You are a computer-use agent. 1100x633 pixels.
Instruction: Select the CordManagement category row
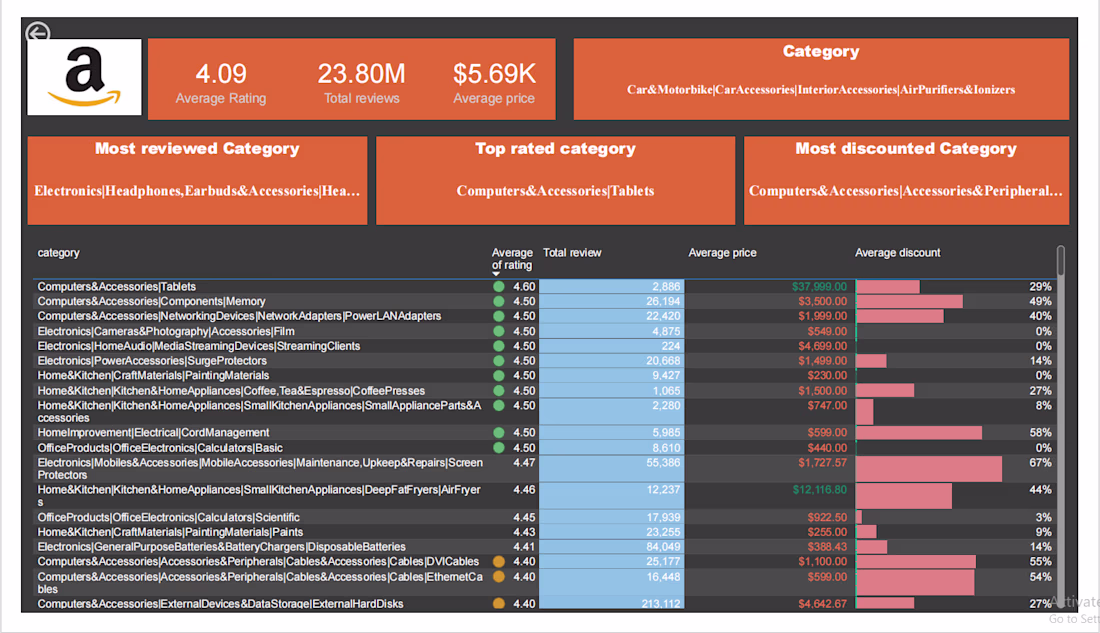tap(544, 432)
